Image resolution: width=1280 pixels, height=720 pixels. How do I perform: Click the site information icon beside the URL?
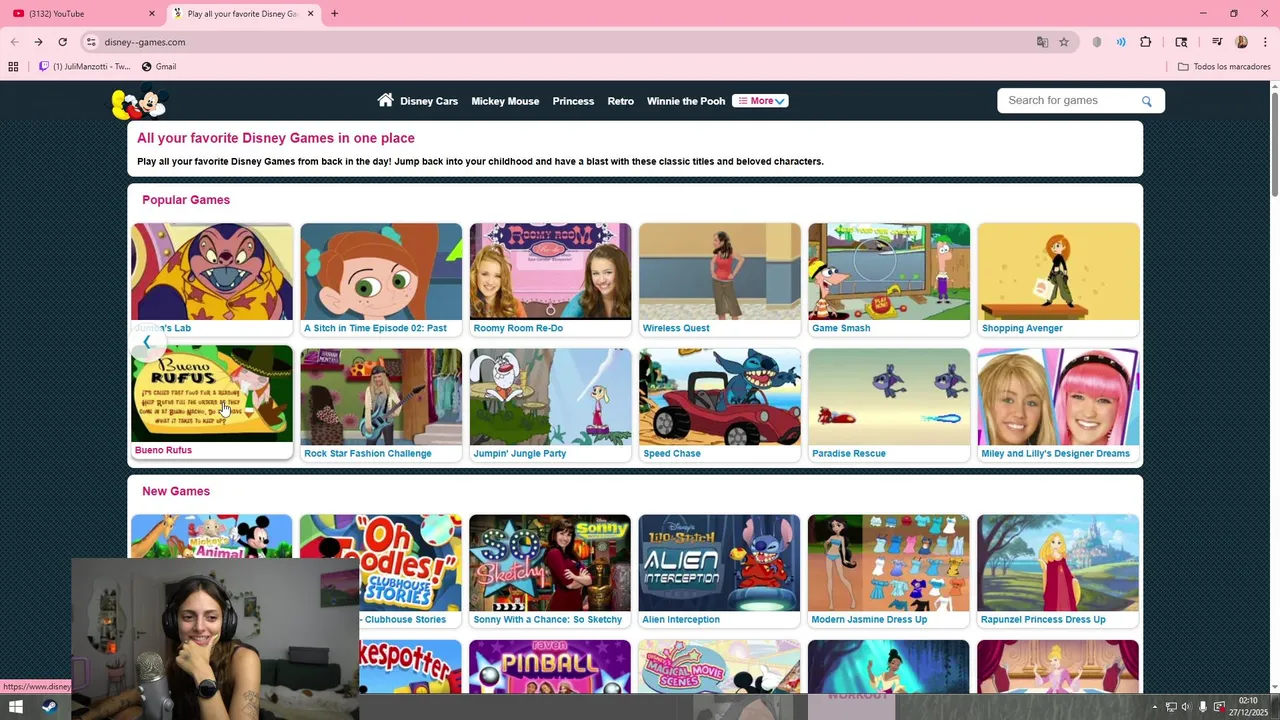[x=91, y=42]
